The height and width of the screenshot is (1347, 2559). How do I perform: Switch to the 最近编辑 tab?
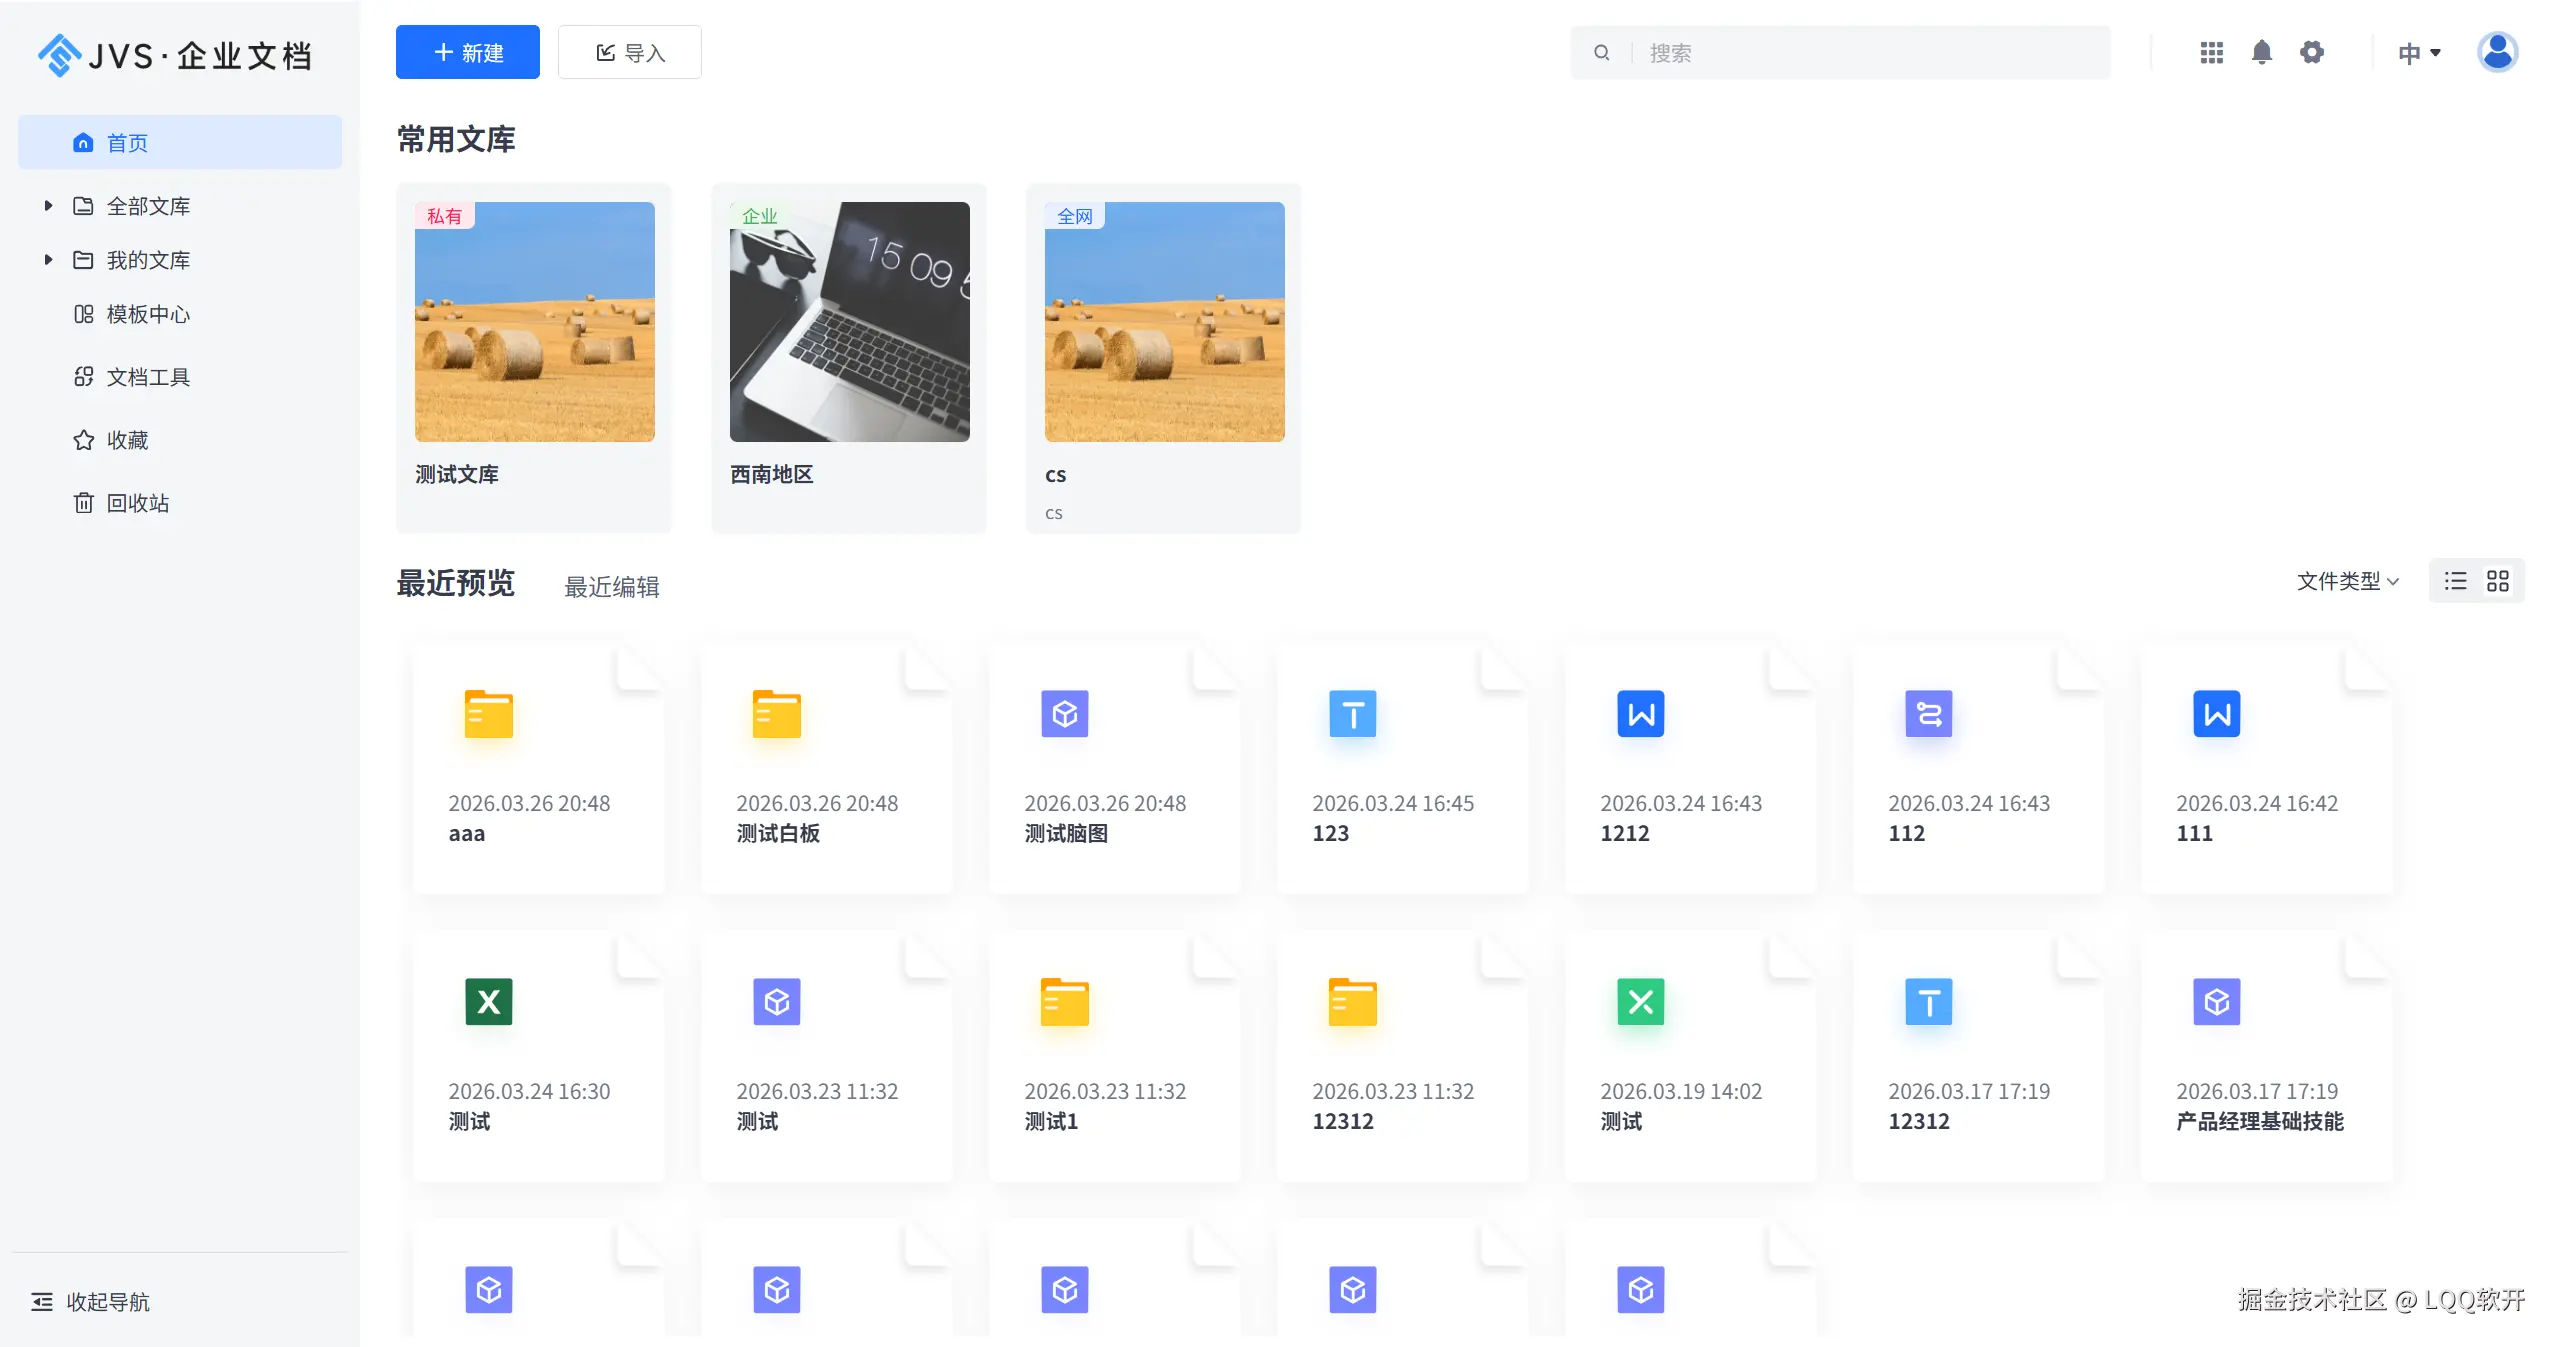611,587
